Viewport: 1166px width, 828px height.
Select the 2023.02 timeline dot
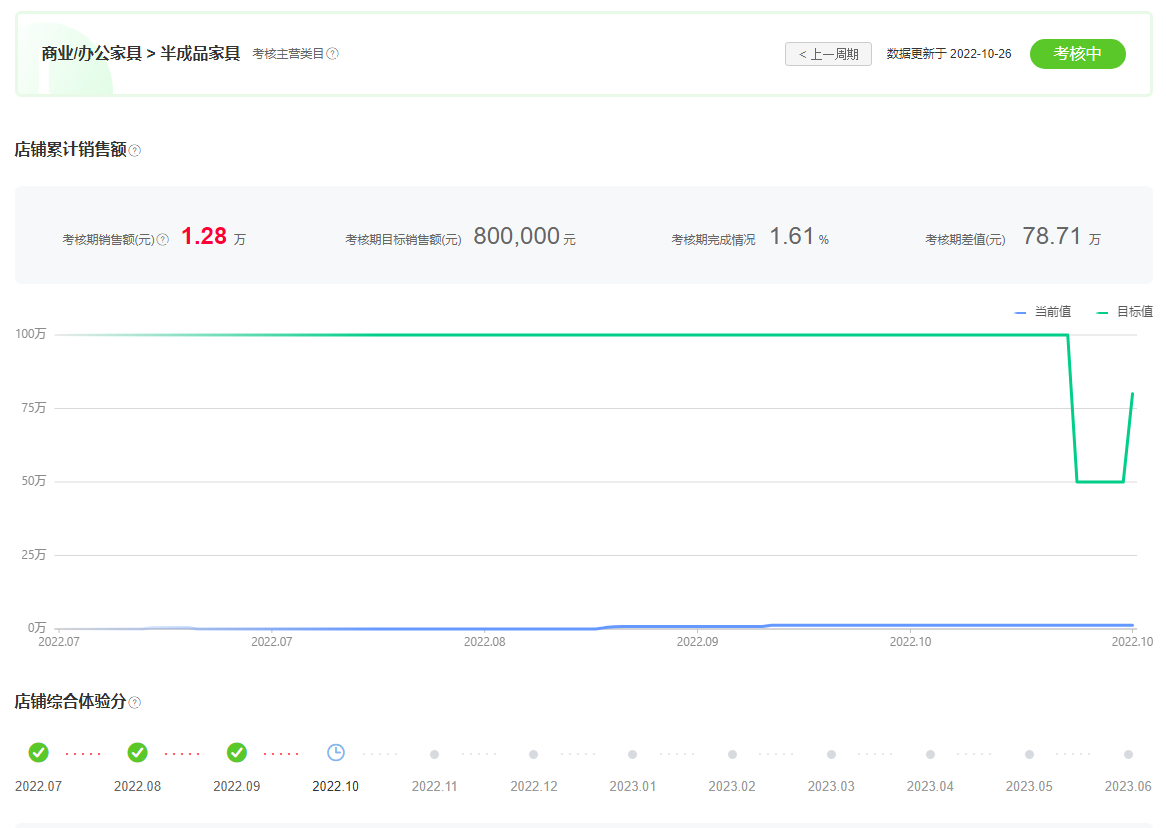[x=732, y=754]
